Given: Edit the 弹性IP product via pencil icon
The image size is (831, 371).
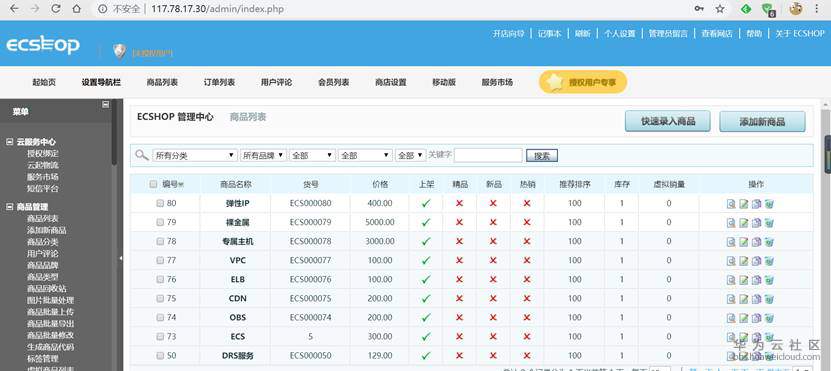Looking at the screenshot, I should click(x=744, y=204).
